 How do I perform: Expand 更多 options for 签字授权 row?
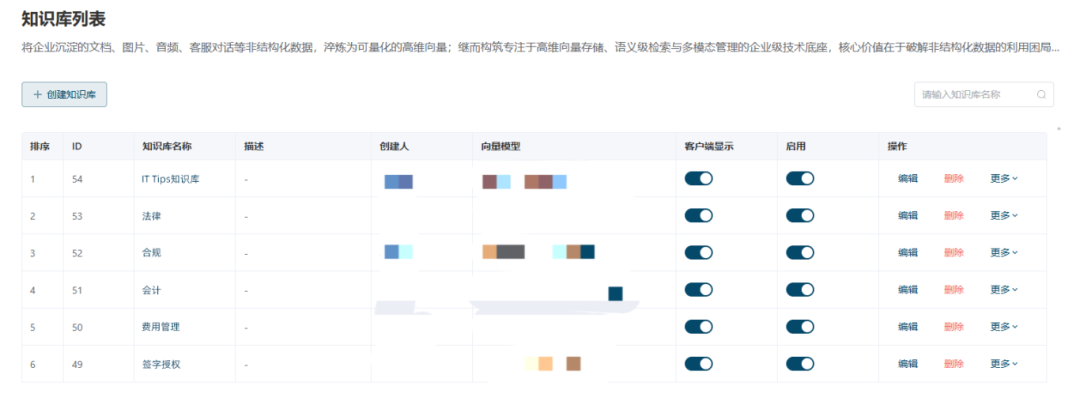tap(1004, 364)
